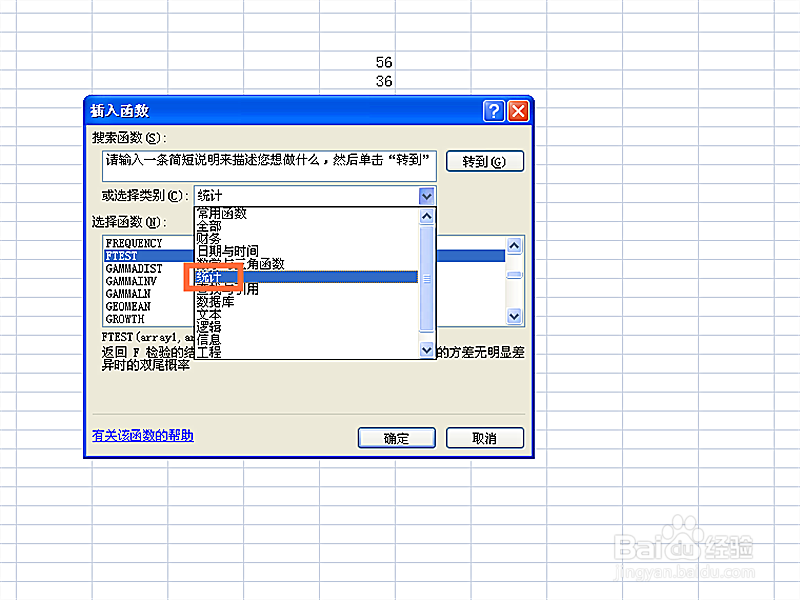Viewport: 800px width, 600px height.
Task: Click category list scroll down arrow
Action: coord(427,350)
